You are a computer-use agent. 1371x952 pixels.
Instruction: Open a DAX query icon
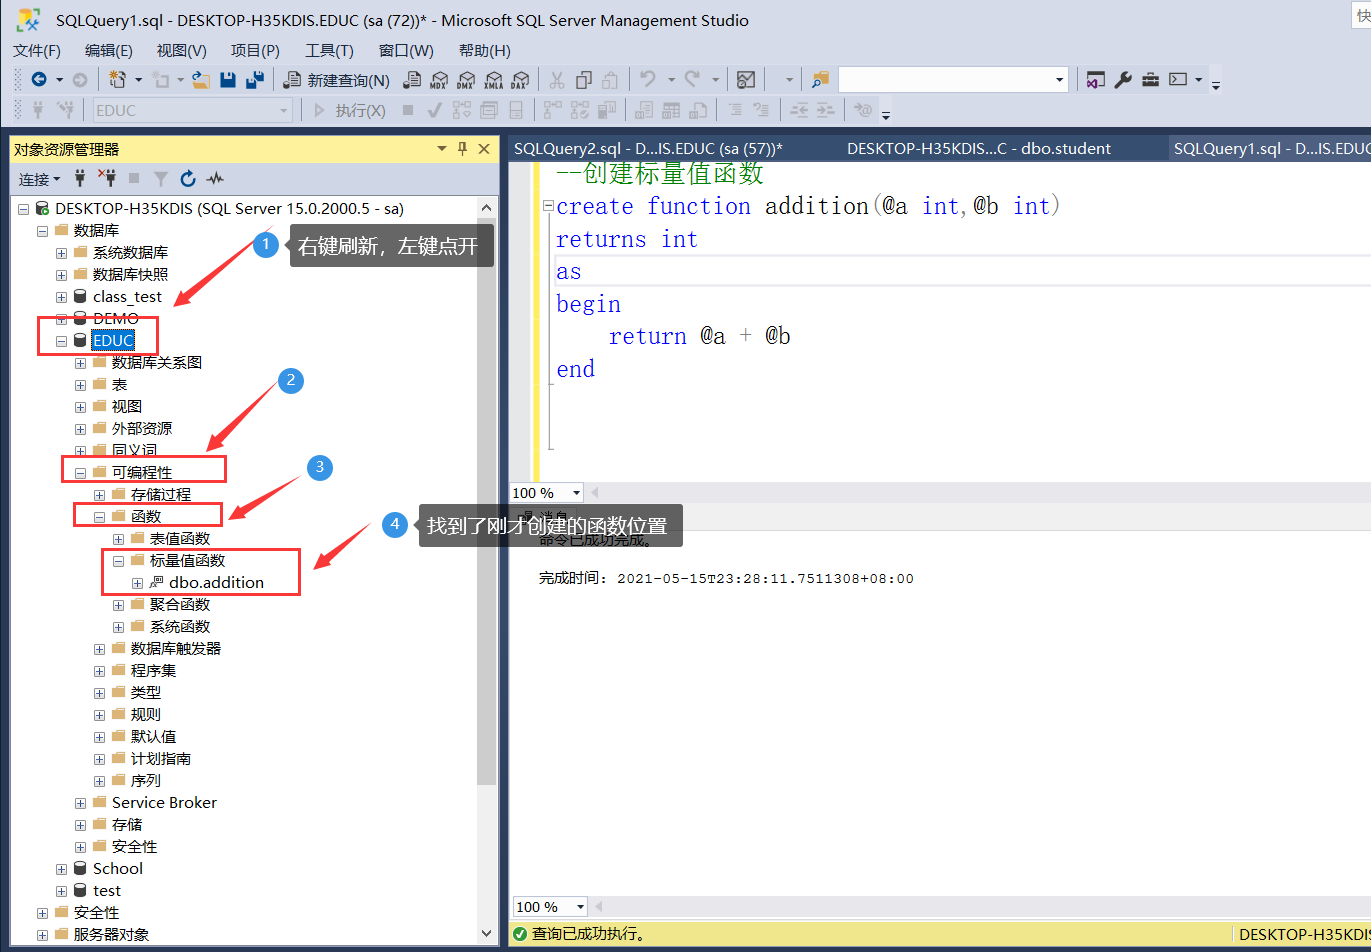[520, 80]
